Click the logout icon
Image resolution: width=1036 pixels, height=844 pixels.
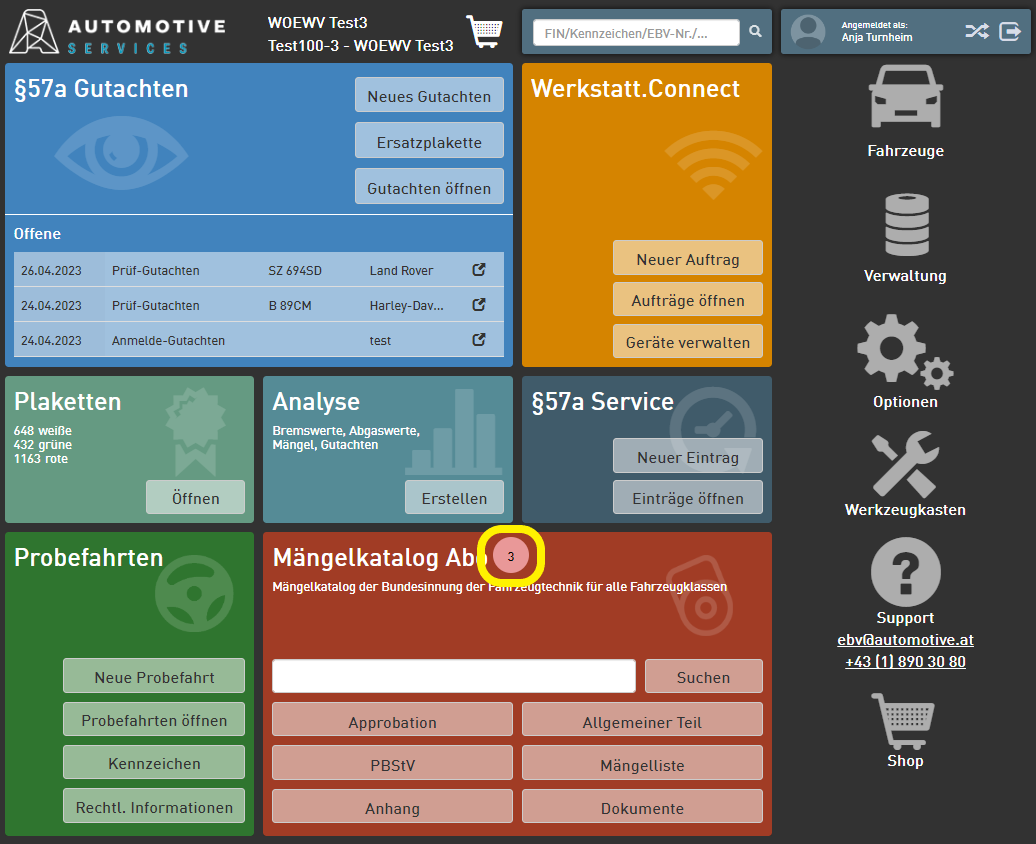point(1010,31)
